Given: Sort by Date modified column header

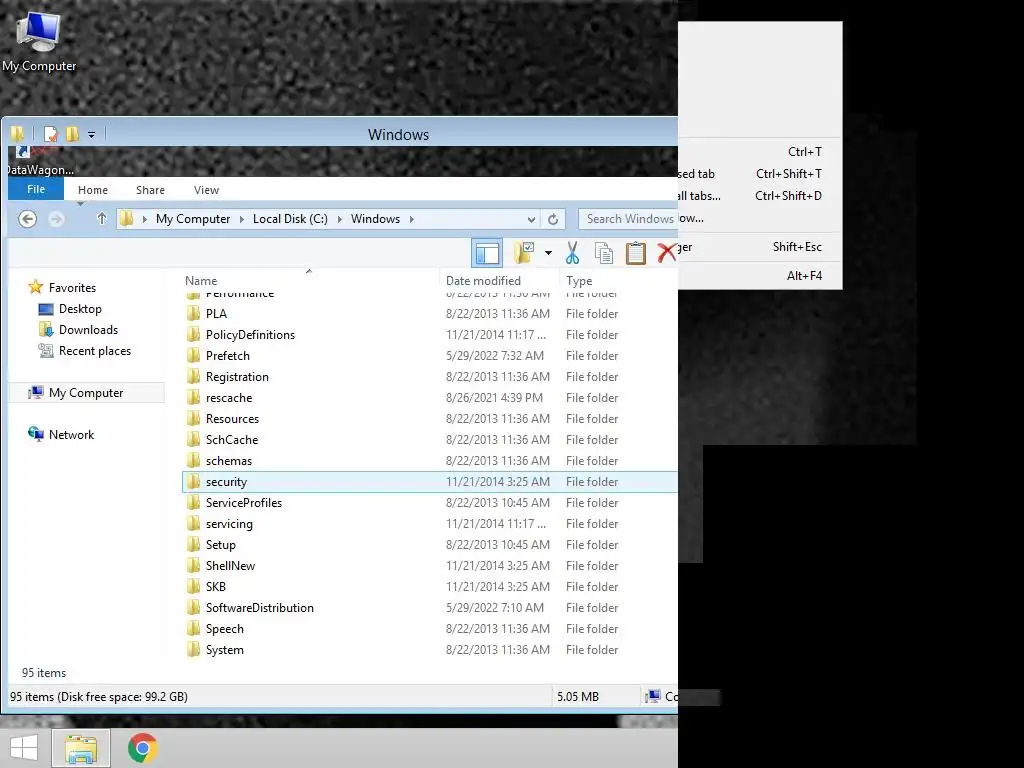Looking at the screenshot, I should pos(483,281).
